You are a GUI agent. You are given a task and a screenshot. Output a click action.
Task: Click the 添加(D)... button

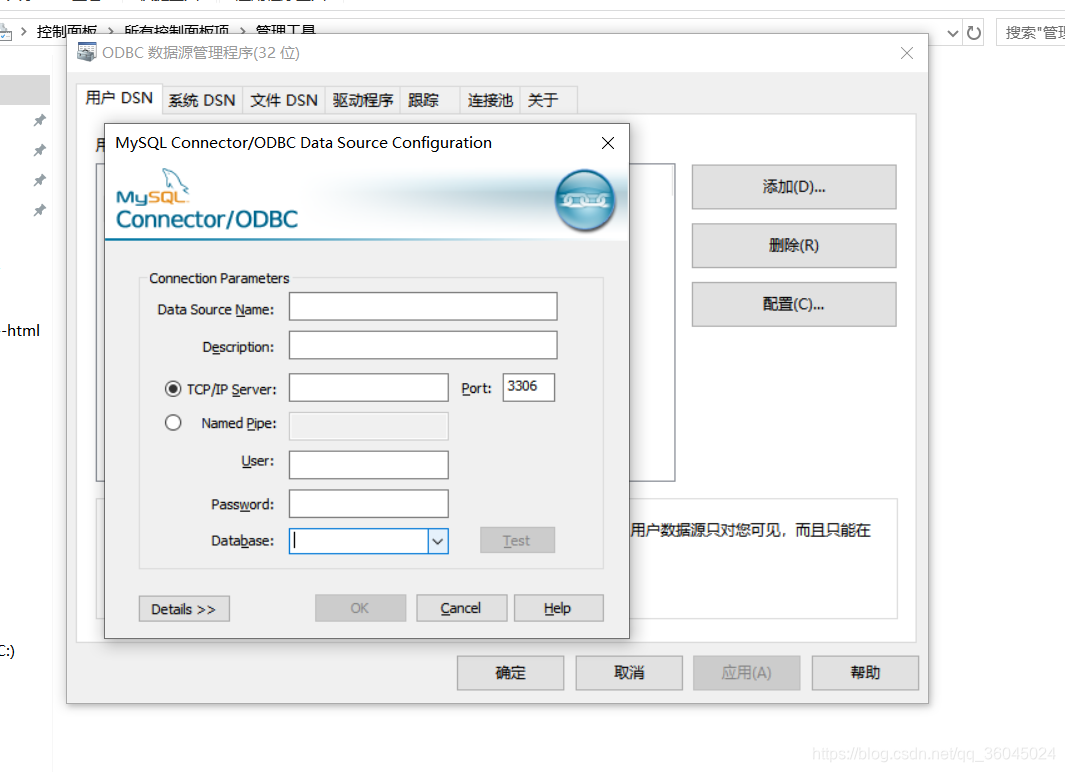point(794,187)
